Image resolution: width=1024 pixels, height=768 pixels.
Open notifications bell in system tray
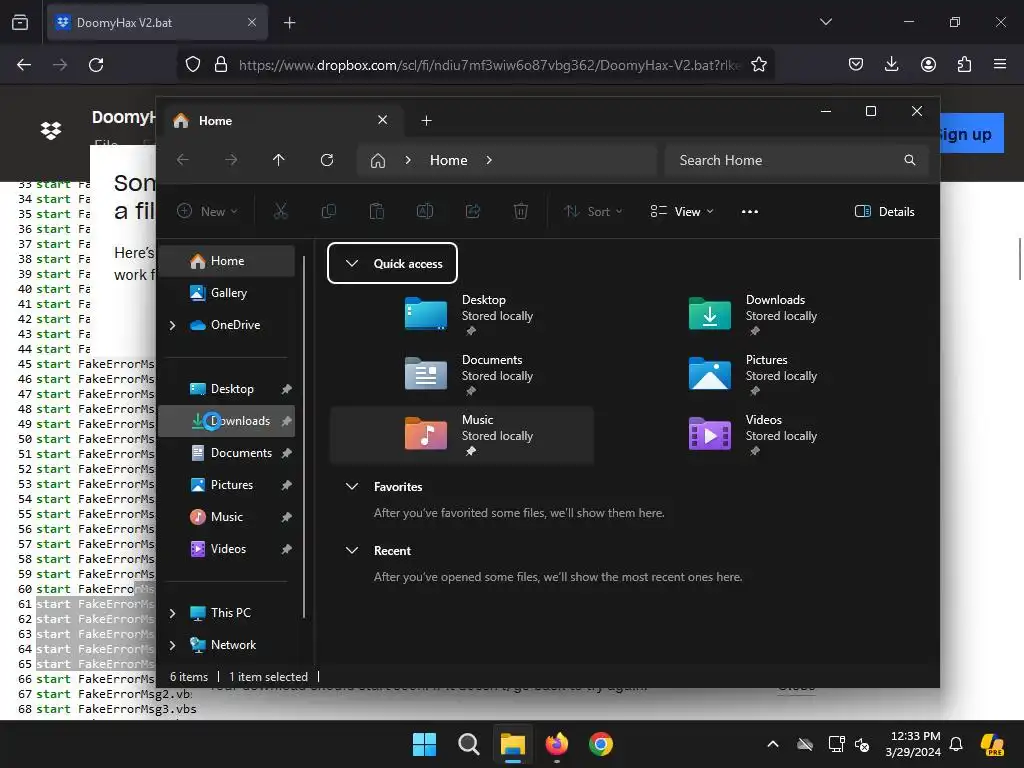tap(956, 744)
